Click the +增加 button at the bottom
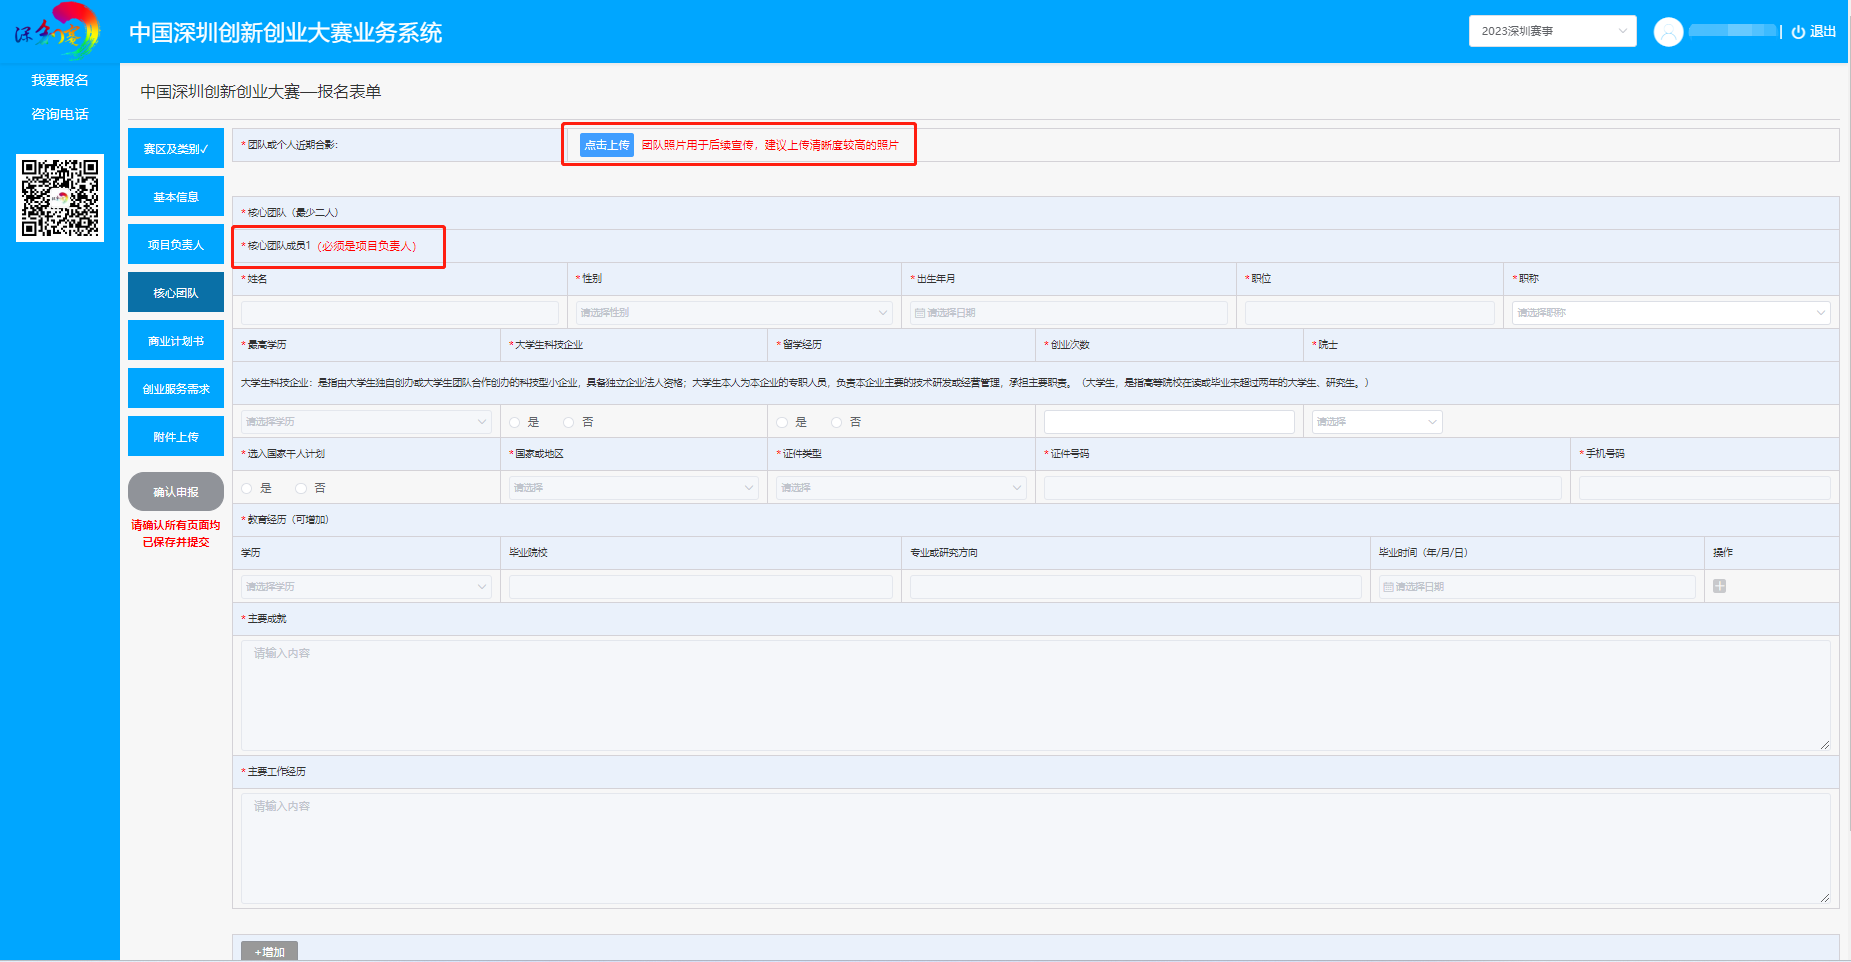1851x962 pixels. coord(270,952)
